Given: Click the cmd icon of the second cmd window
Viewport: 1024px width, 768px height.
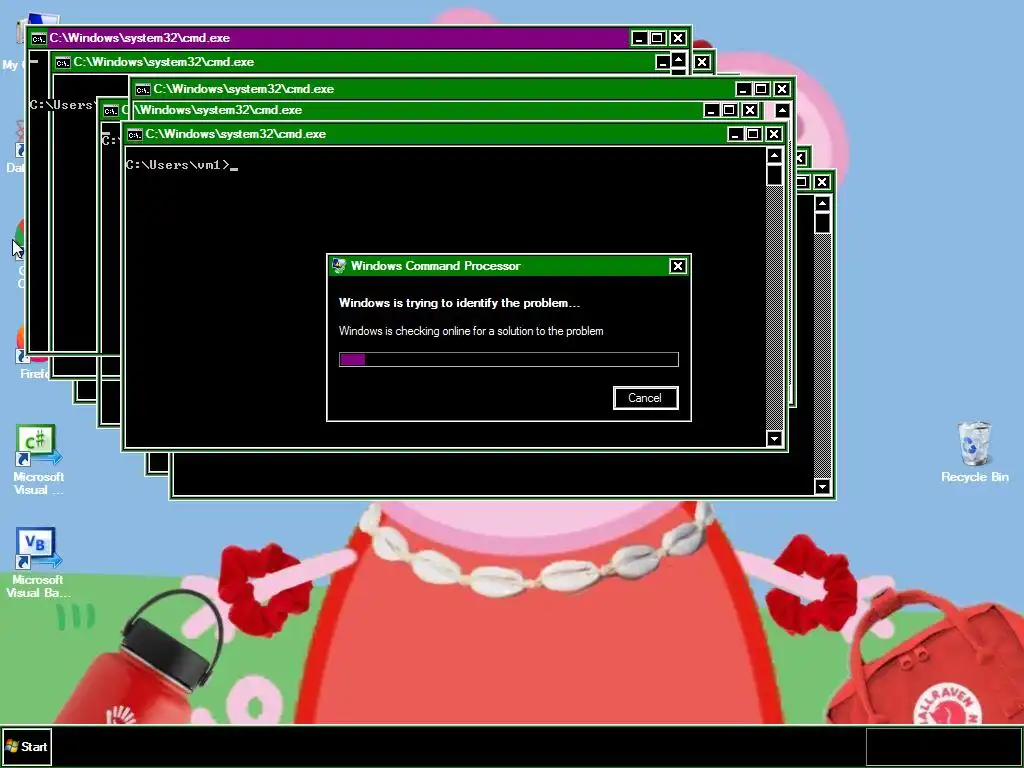Looking at the screenshot, I should [63, 63].
